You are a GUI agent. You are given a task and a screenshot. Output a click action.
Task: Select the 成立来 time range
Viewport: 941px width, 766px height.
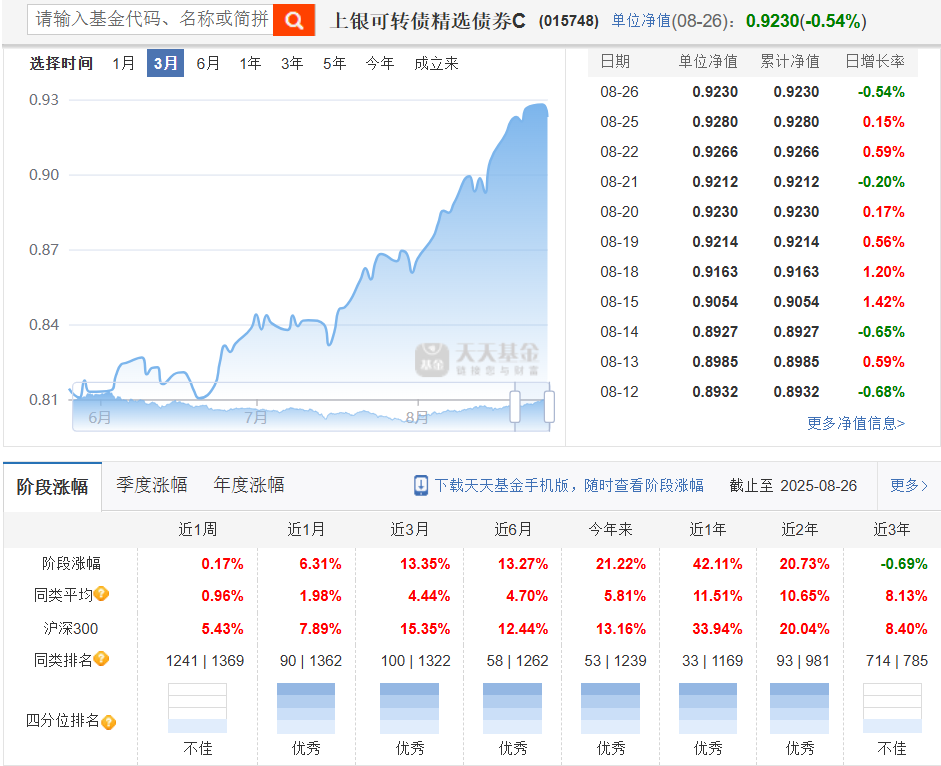(436, 63)
